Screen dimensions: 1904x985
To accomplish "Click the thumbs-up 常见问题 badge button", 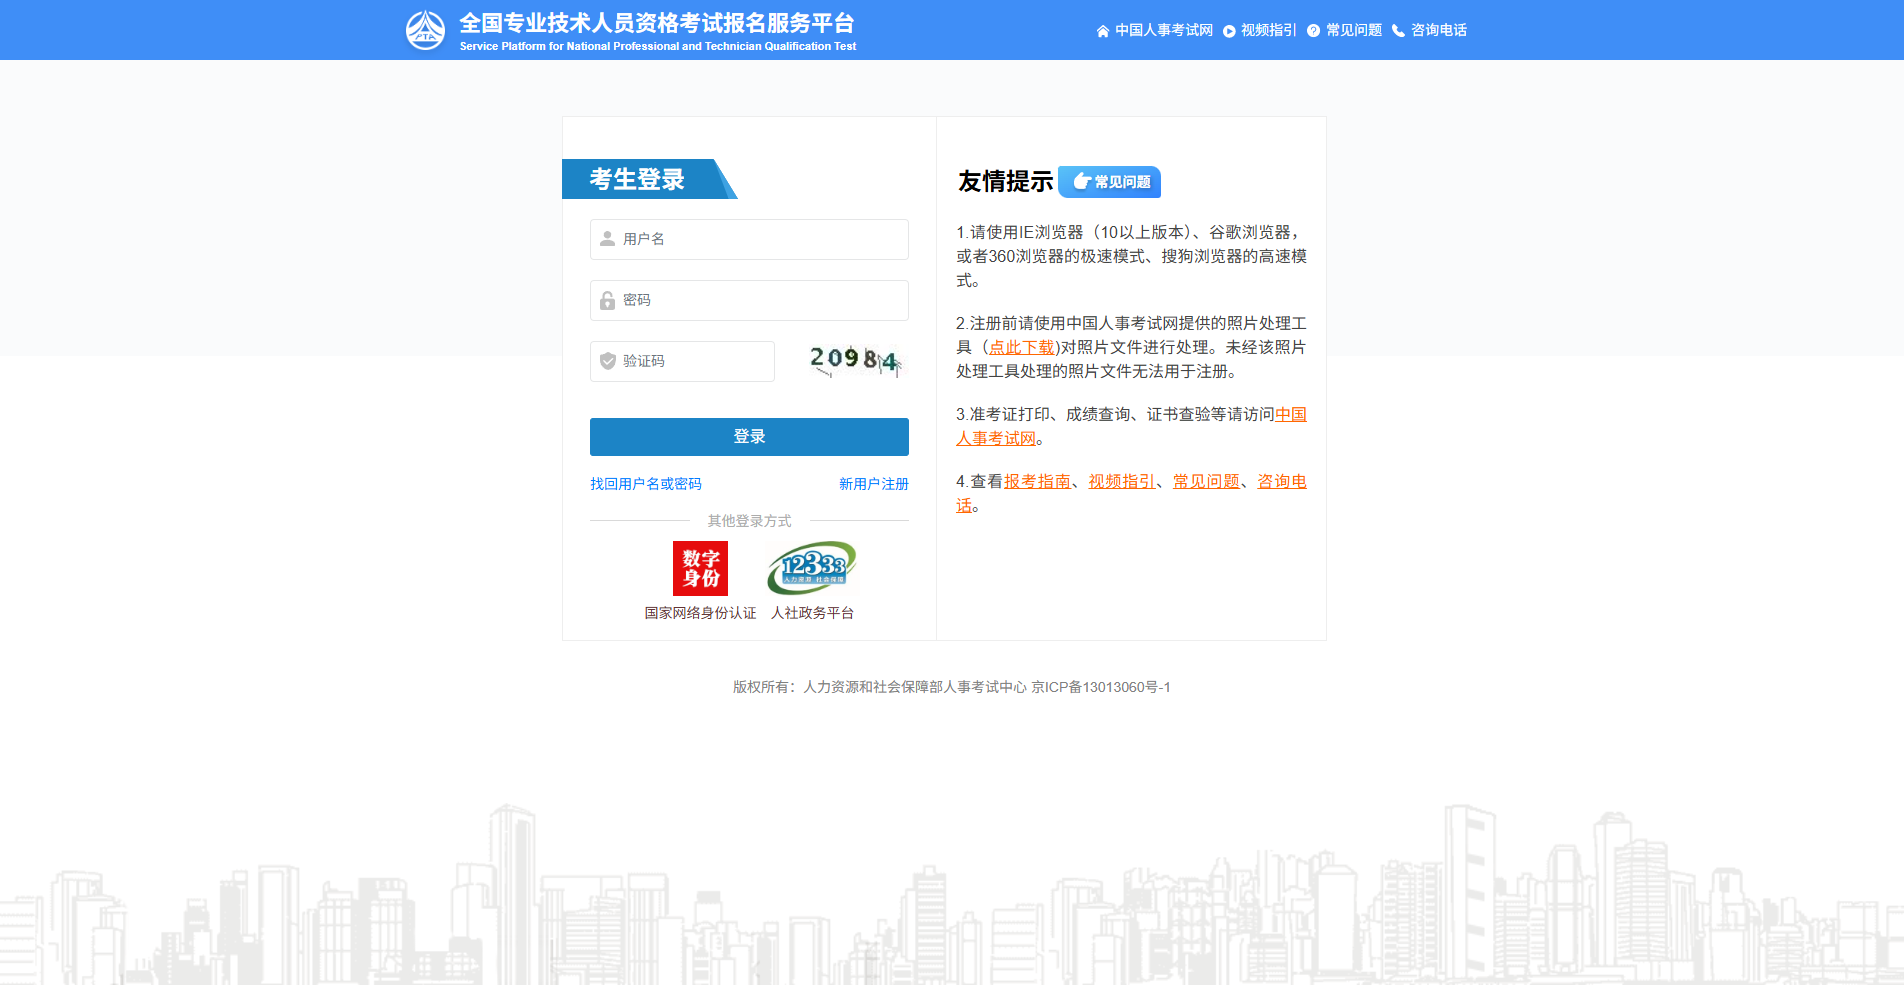I will coord(1109,182).
